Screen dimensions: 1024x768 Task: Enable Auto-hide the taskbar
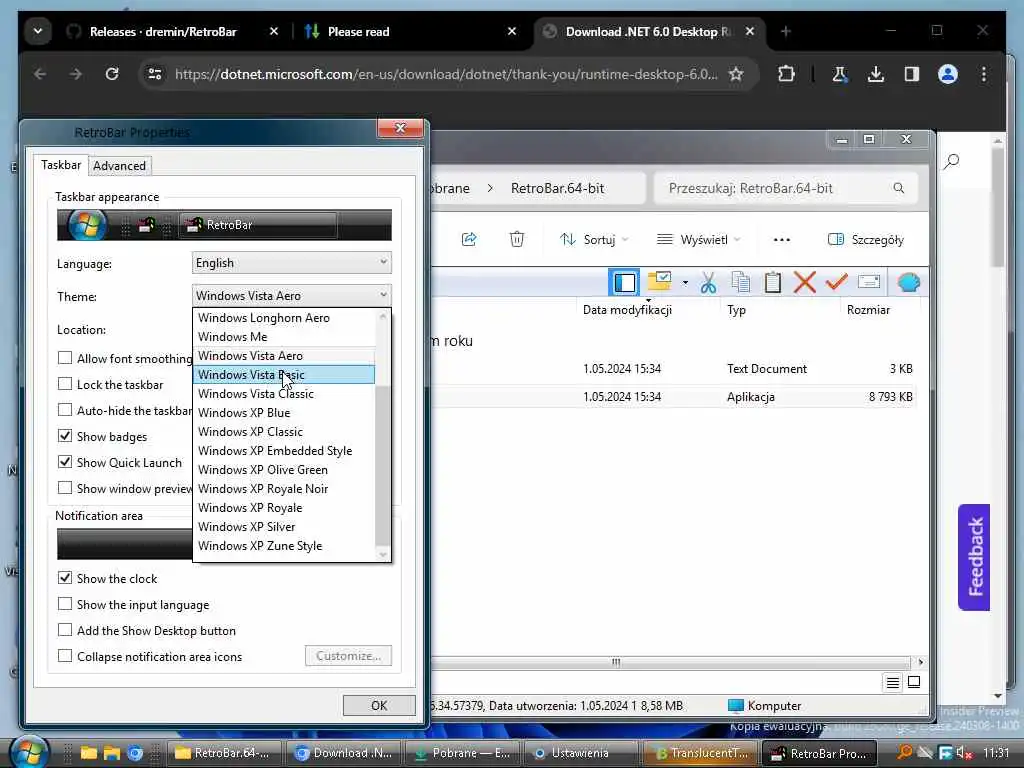point(65,410)
